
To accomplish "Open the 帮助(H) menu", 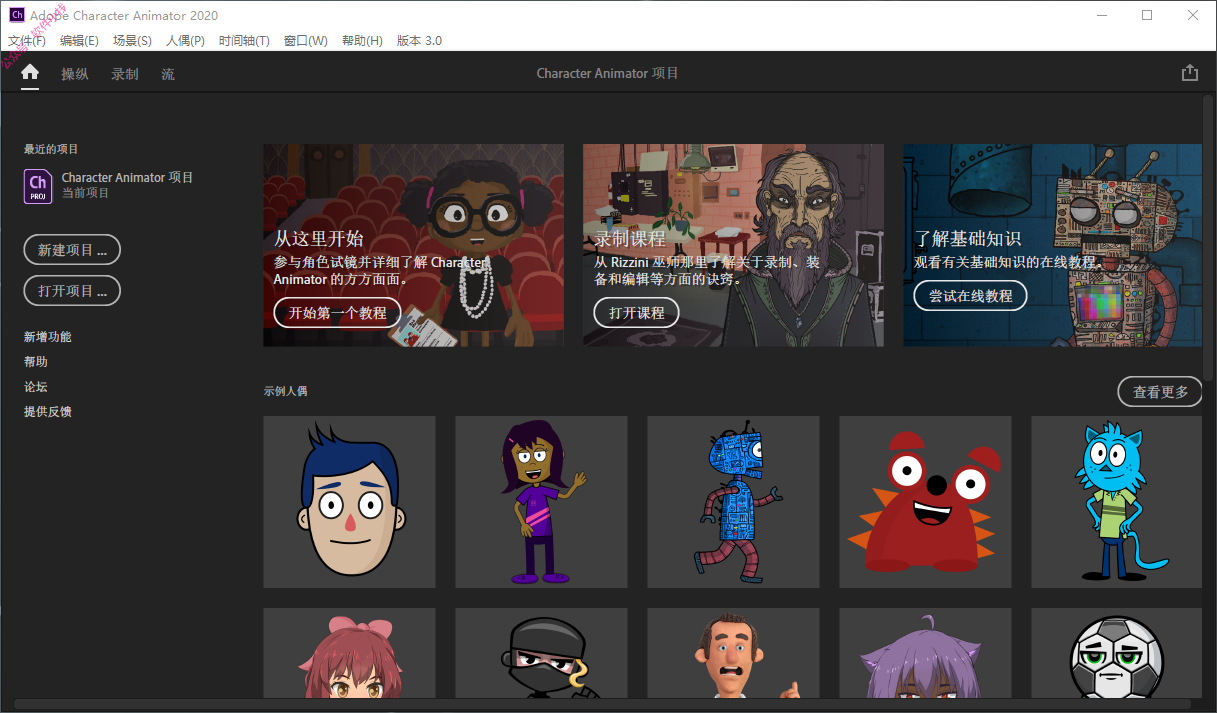I will coord(362,41).
